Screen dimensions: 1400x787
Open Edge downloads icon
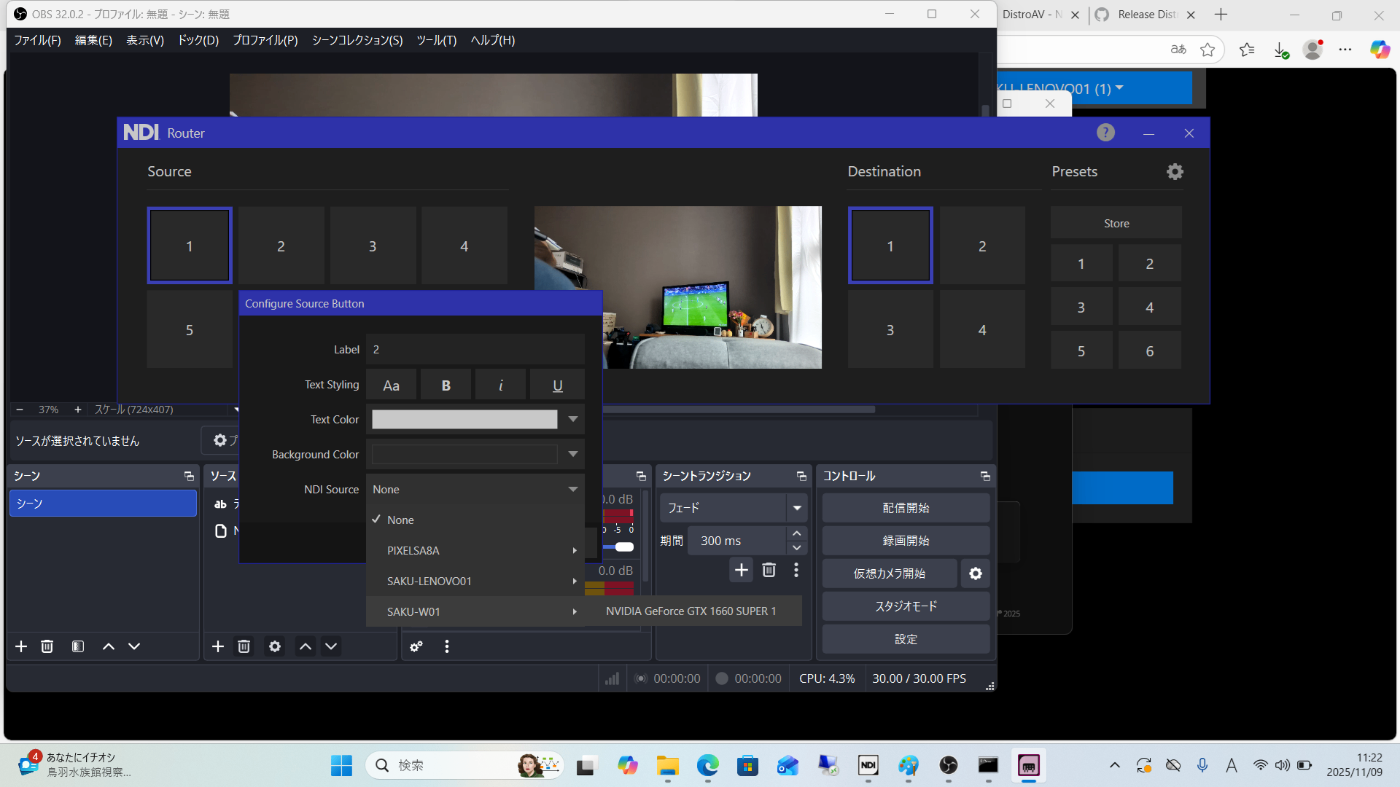(1280, 49)
